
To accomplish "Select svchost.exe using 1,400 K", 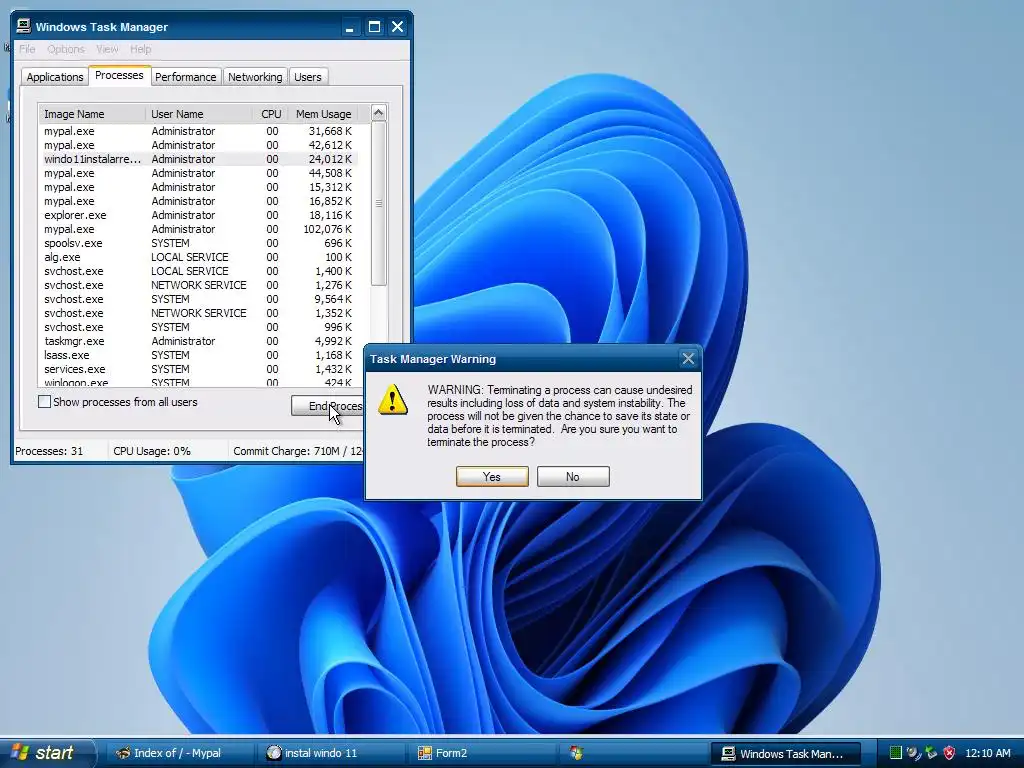I will point(198,271).
